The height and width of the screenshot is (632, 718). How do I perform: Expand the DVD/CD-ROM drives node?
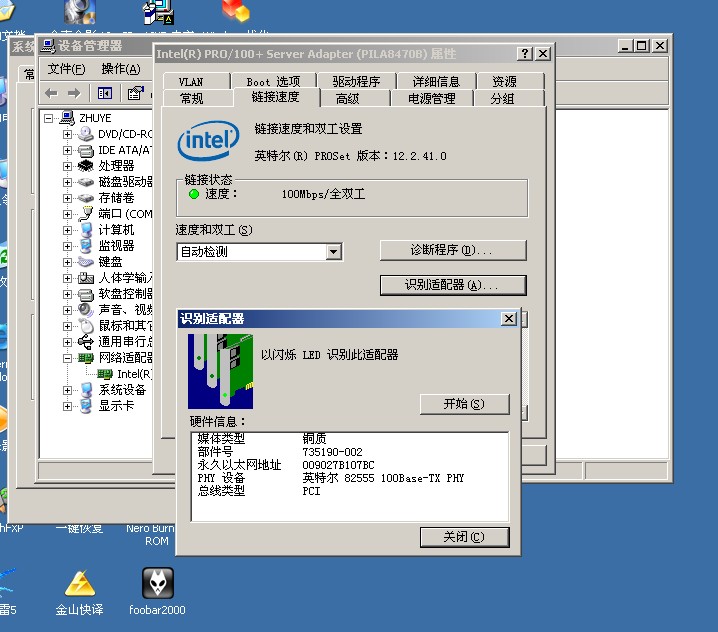click(68, 134)
